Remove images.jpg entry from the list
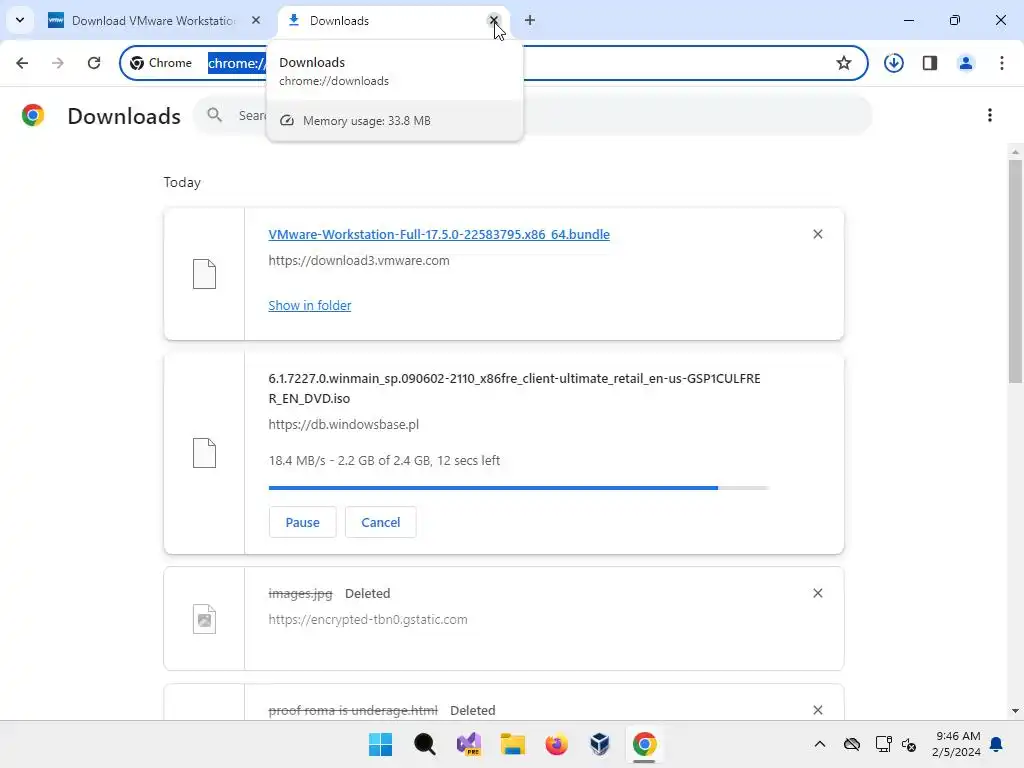 pyautogui.click(x=818, y=593)
